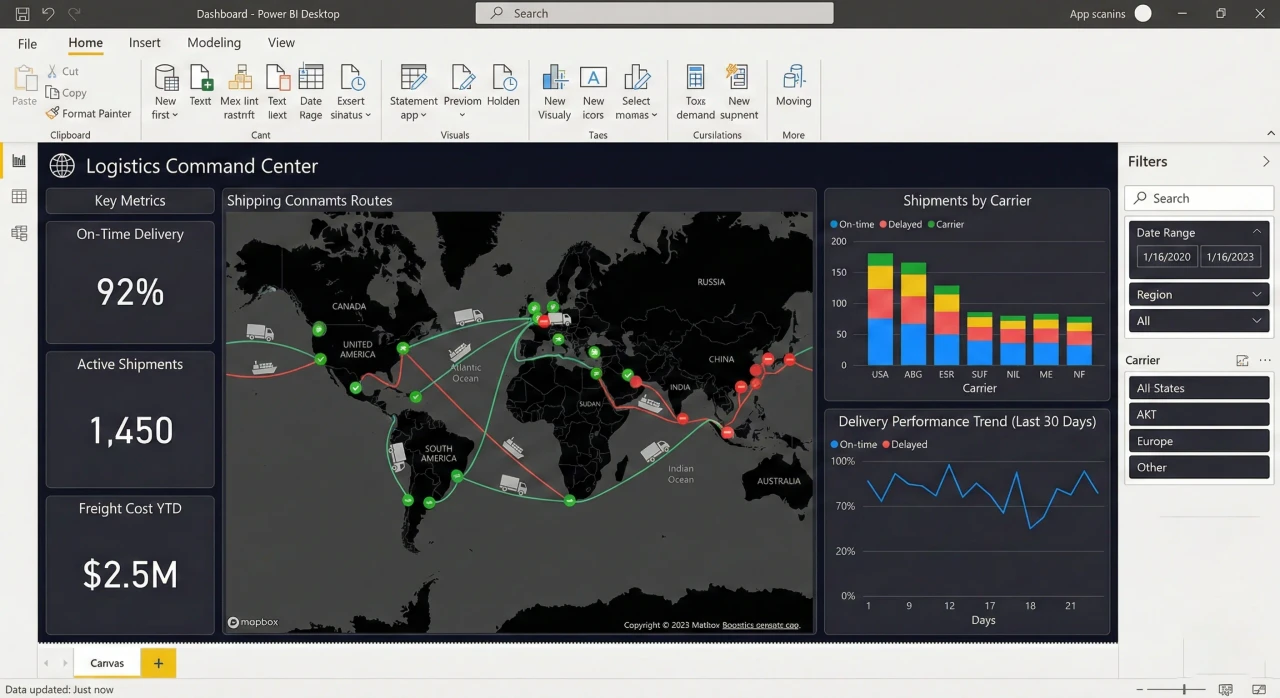Click the Active Shipments 1,450 card
Image resolution: width=1280 pixels, height=698 pixels.
tap(130, 419)
